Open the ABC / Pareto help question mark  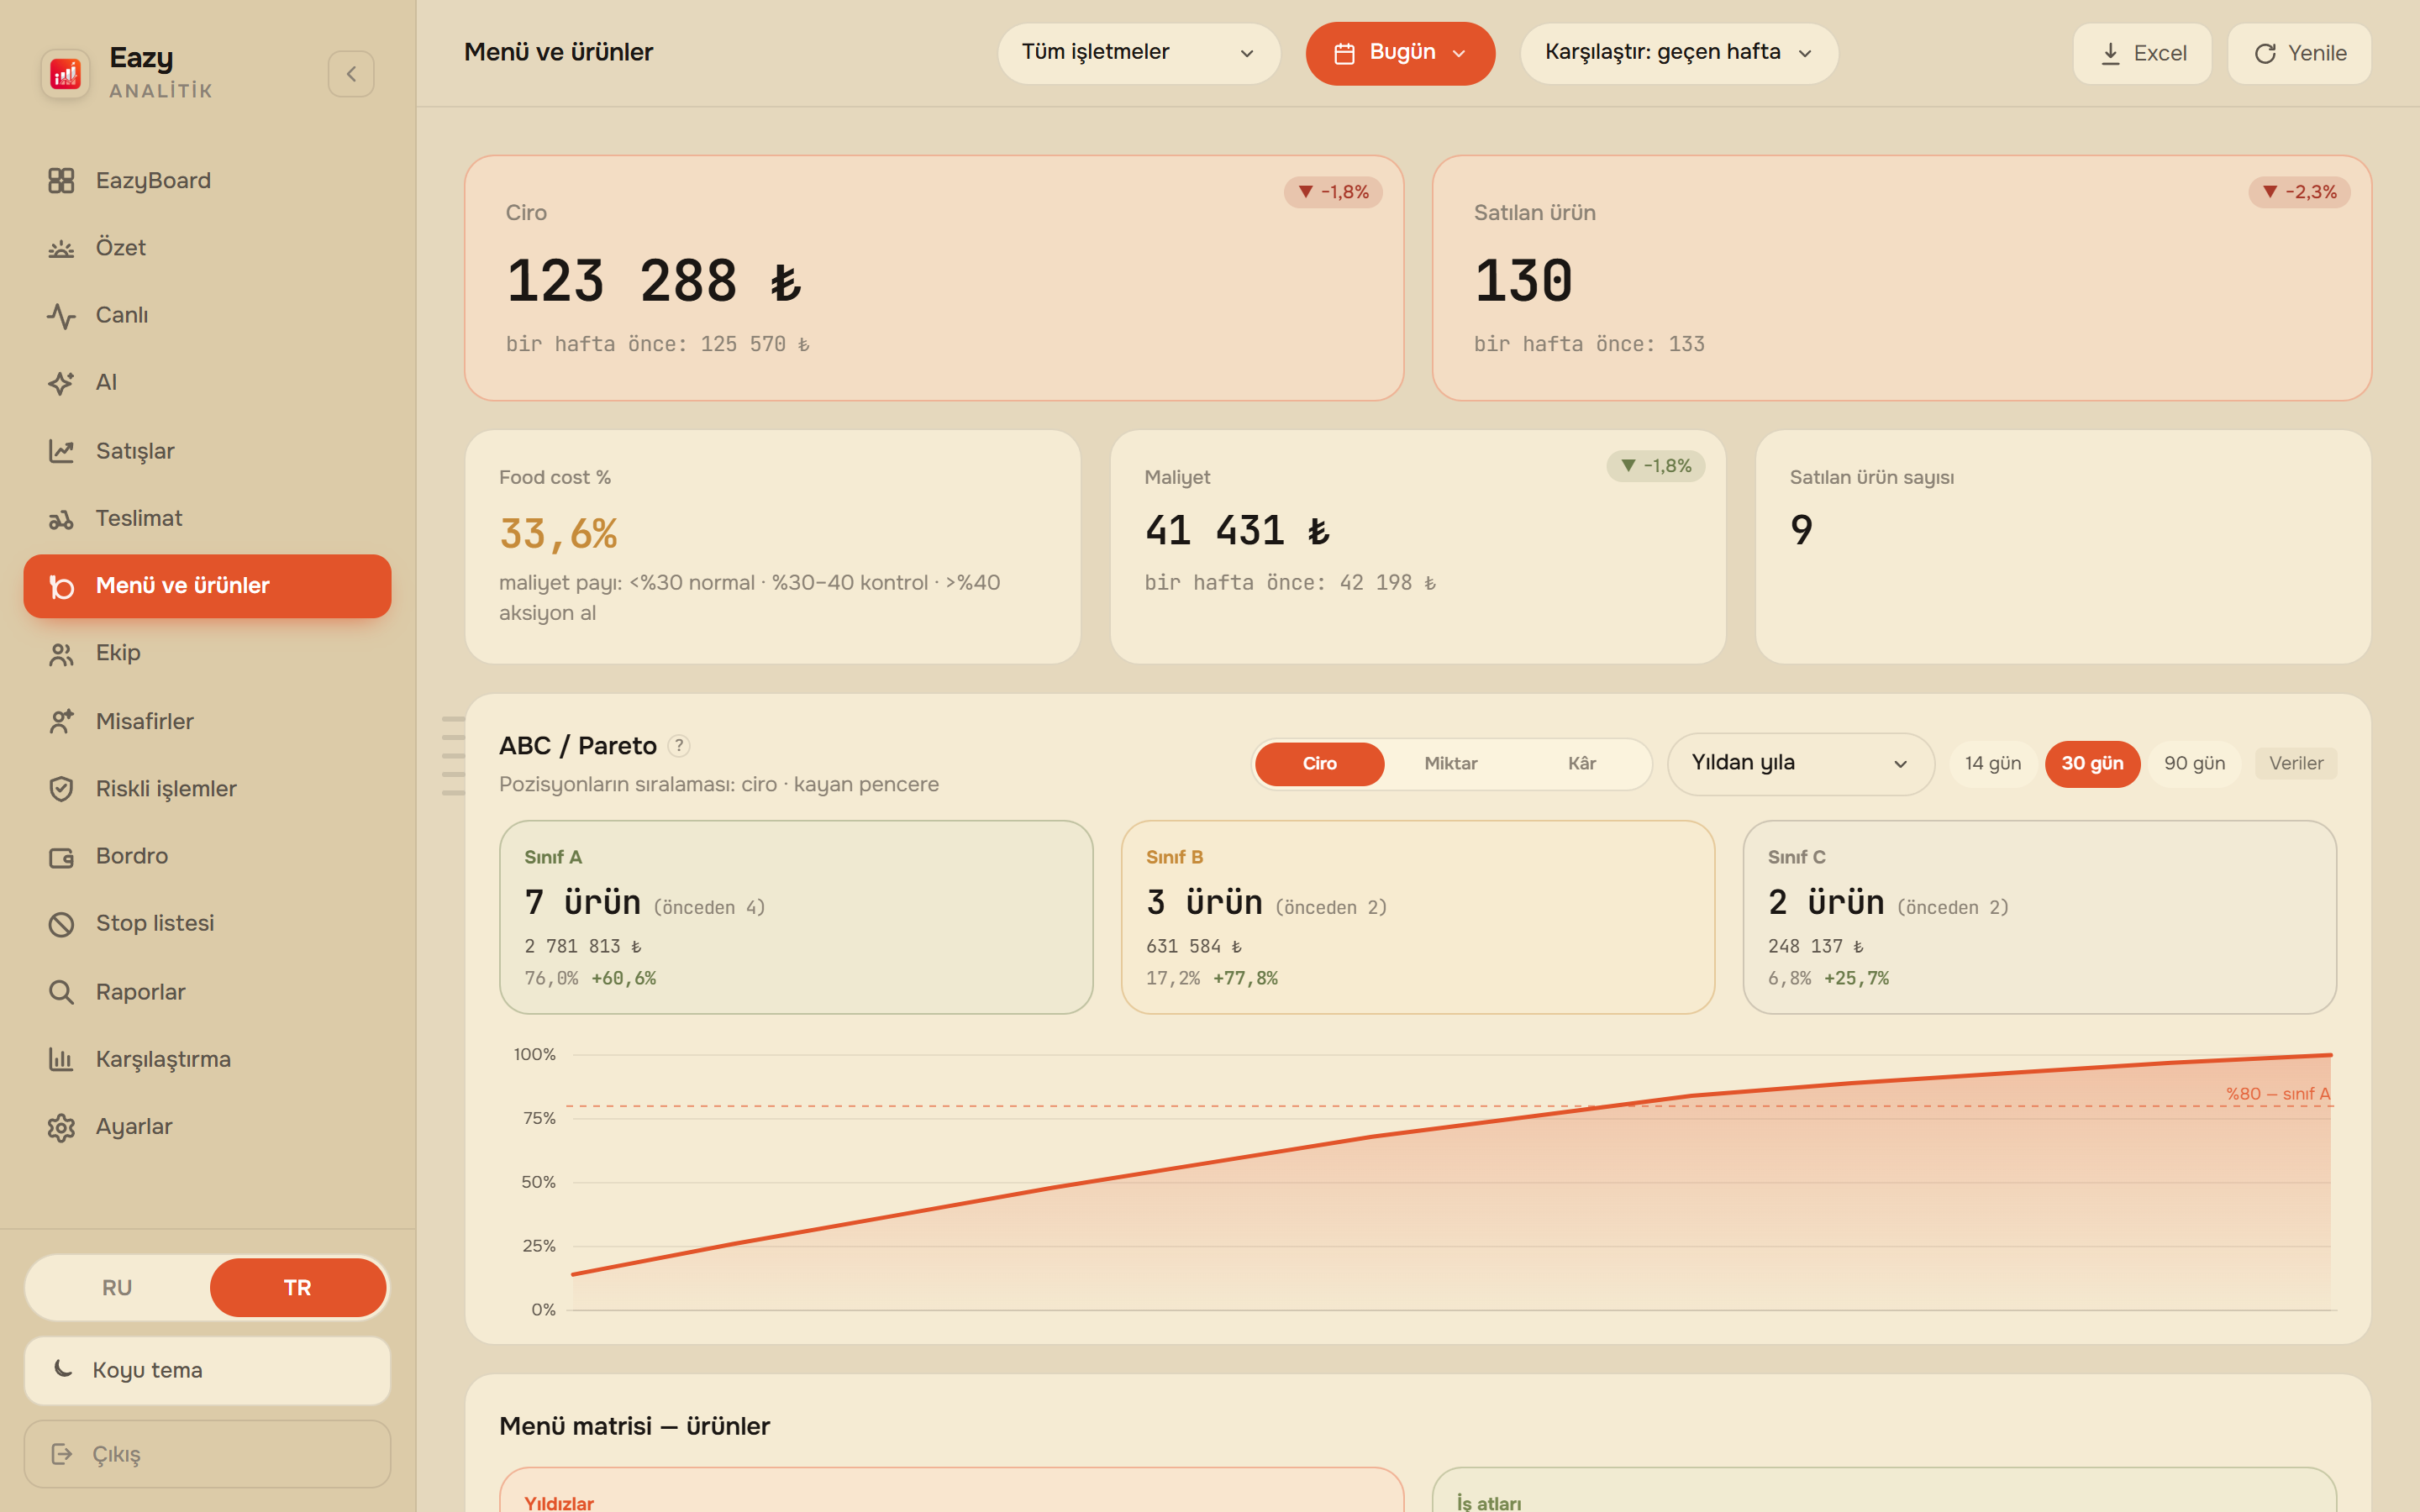coord(679,746)
